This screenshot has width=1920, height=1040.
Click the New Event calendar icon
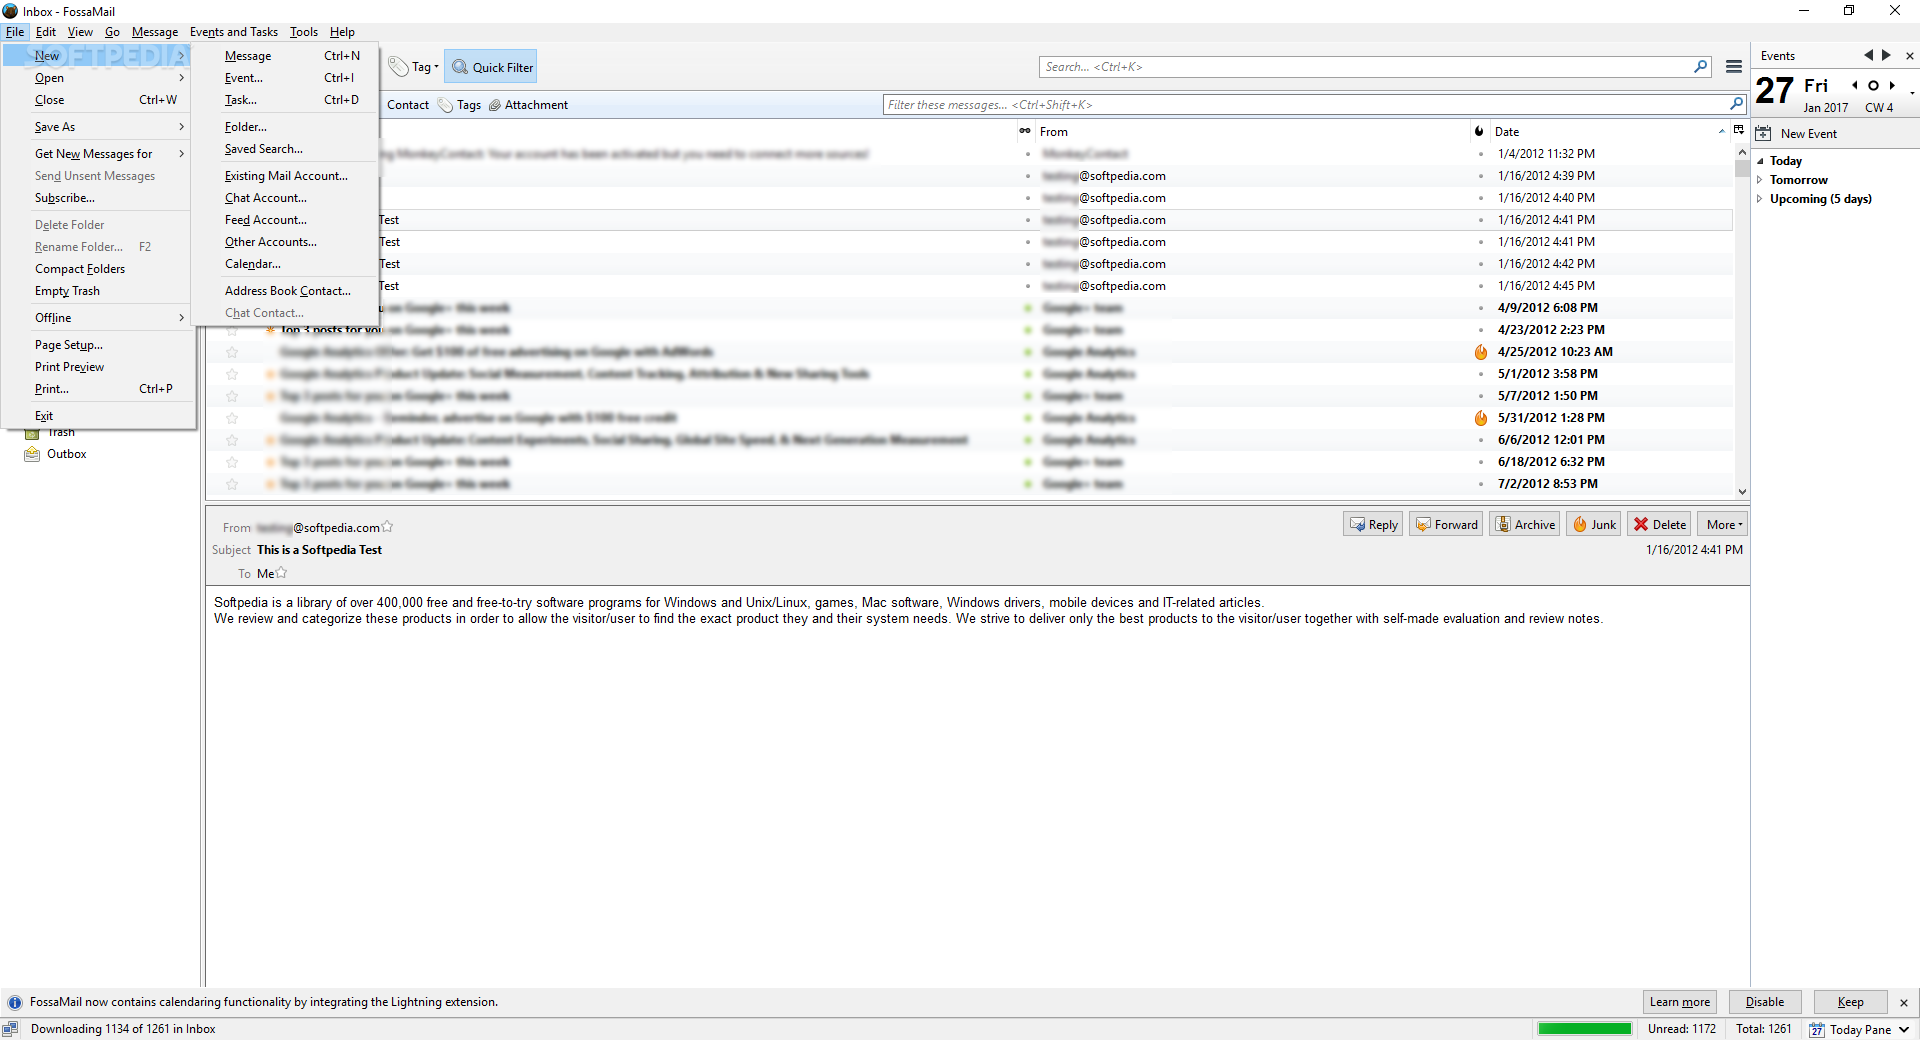1763,133
